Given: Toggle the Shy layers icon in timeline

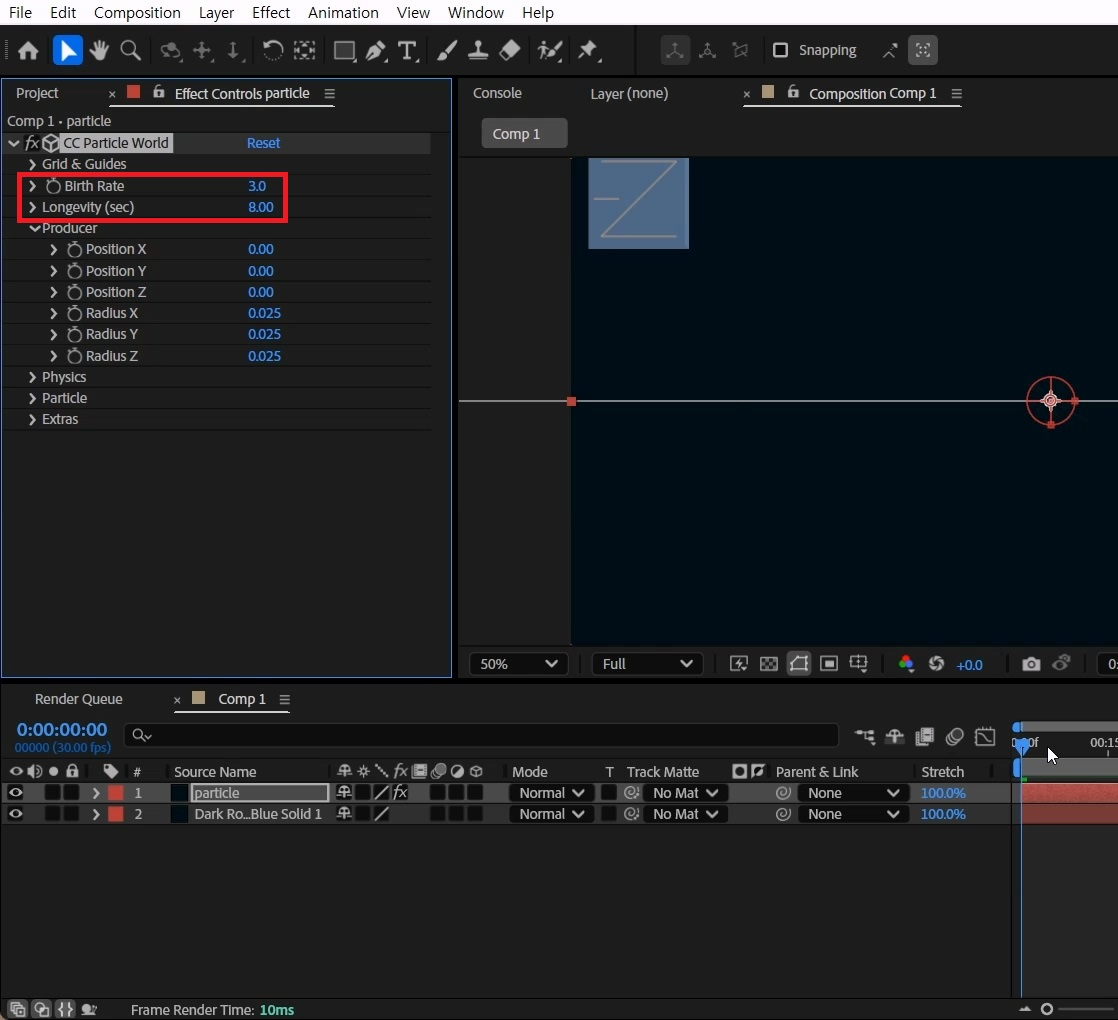Looking at the screenshot, I should (x=894, y=736).
